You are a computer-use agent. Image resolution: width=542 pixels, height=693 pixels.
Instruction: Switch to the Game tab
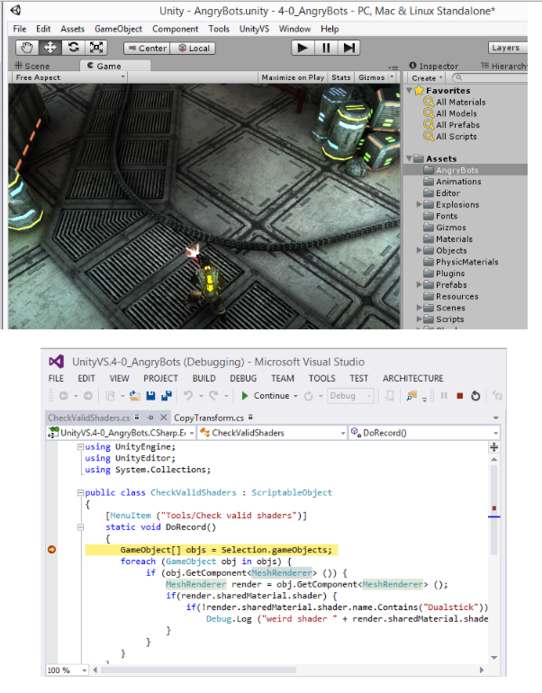tap(115, 65)
